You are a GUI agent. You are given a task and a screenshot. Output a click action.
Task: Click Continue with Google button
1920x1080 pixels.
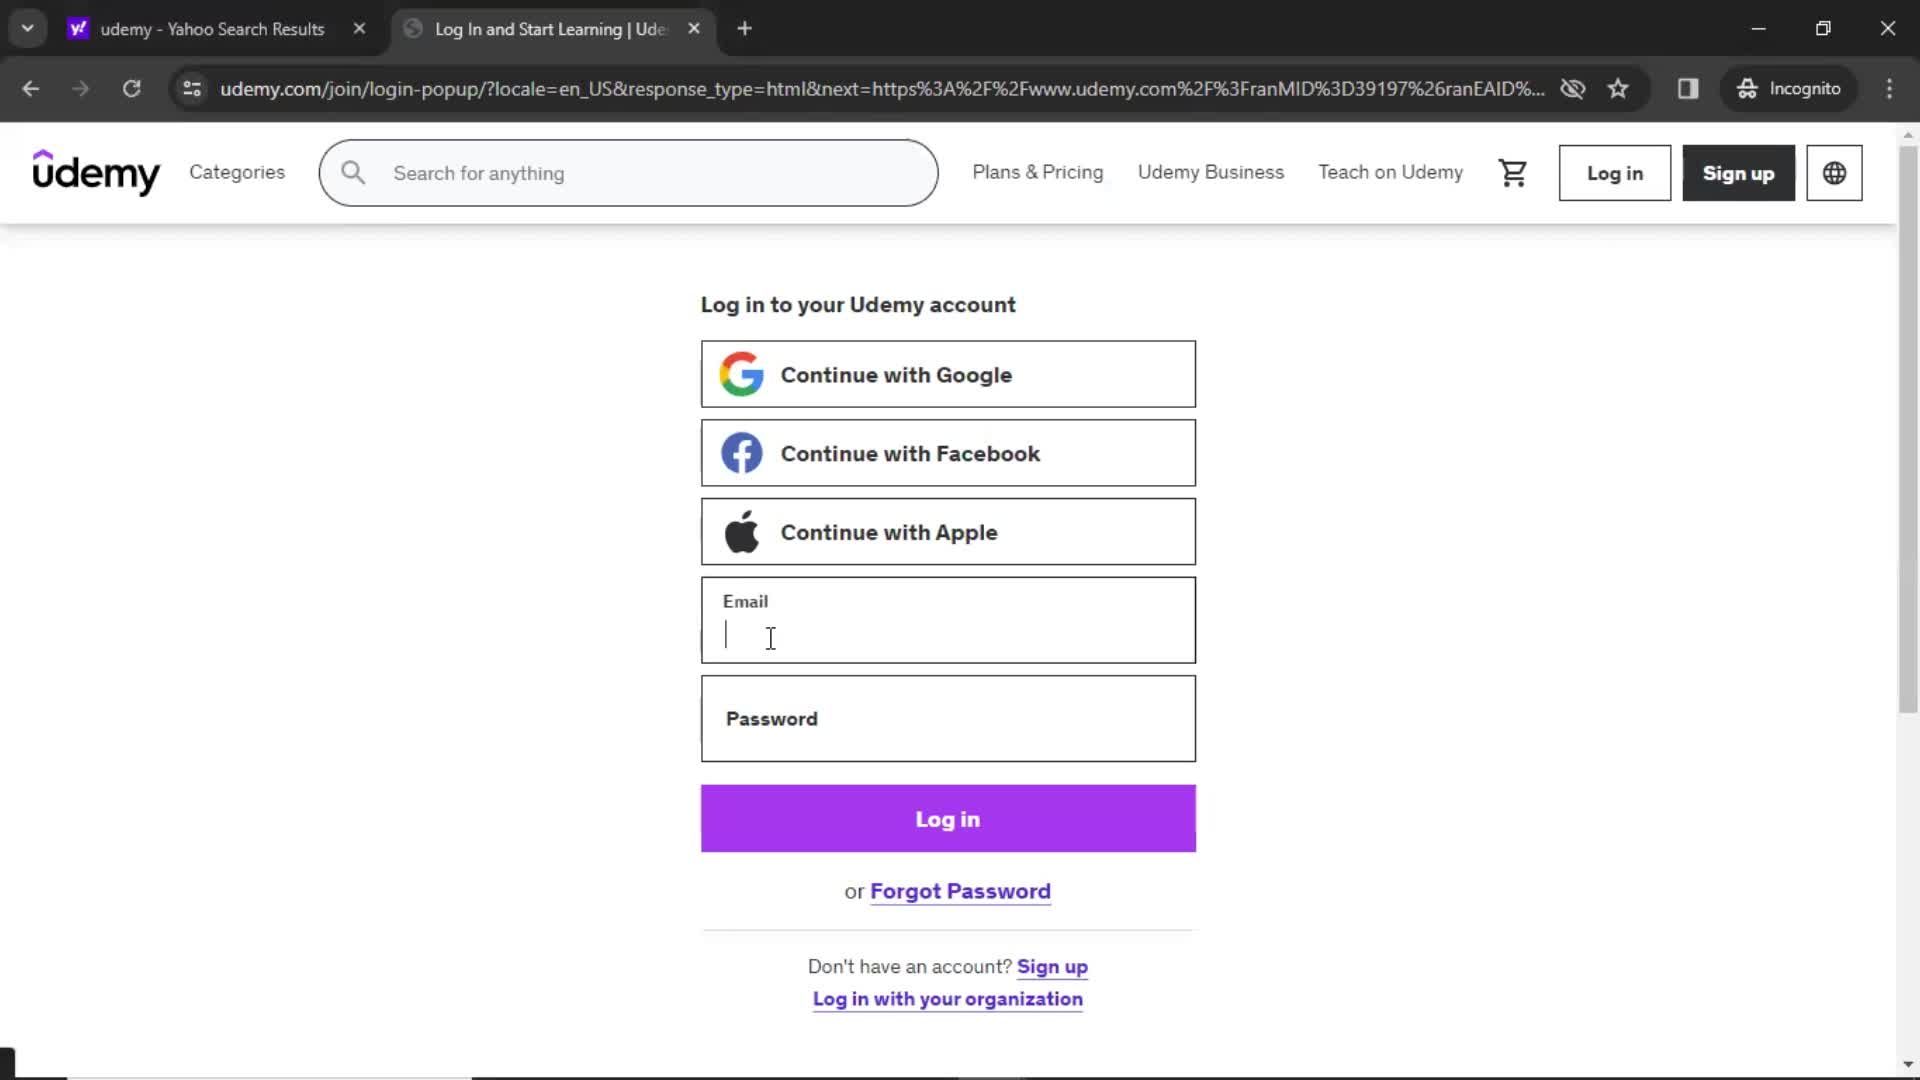point(948,375)
